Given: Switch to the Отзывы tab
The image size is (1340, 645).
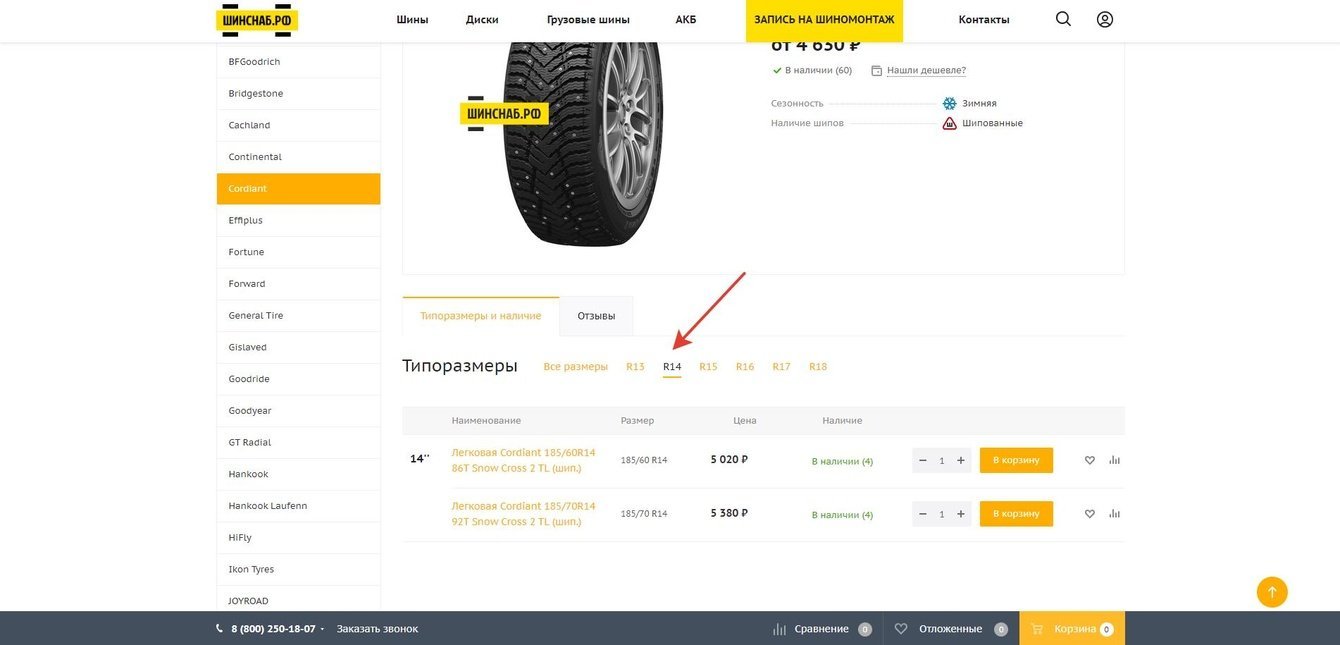Looking at the screenshot, I should 596,316.
